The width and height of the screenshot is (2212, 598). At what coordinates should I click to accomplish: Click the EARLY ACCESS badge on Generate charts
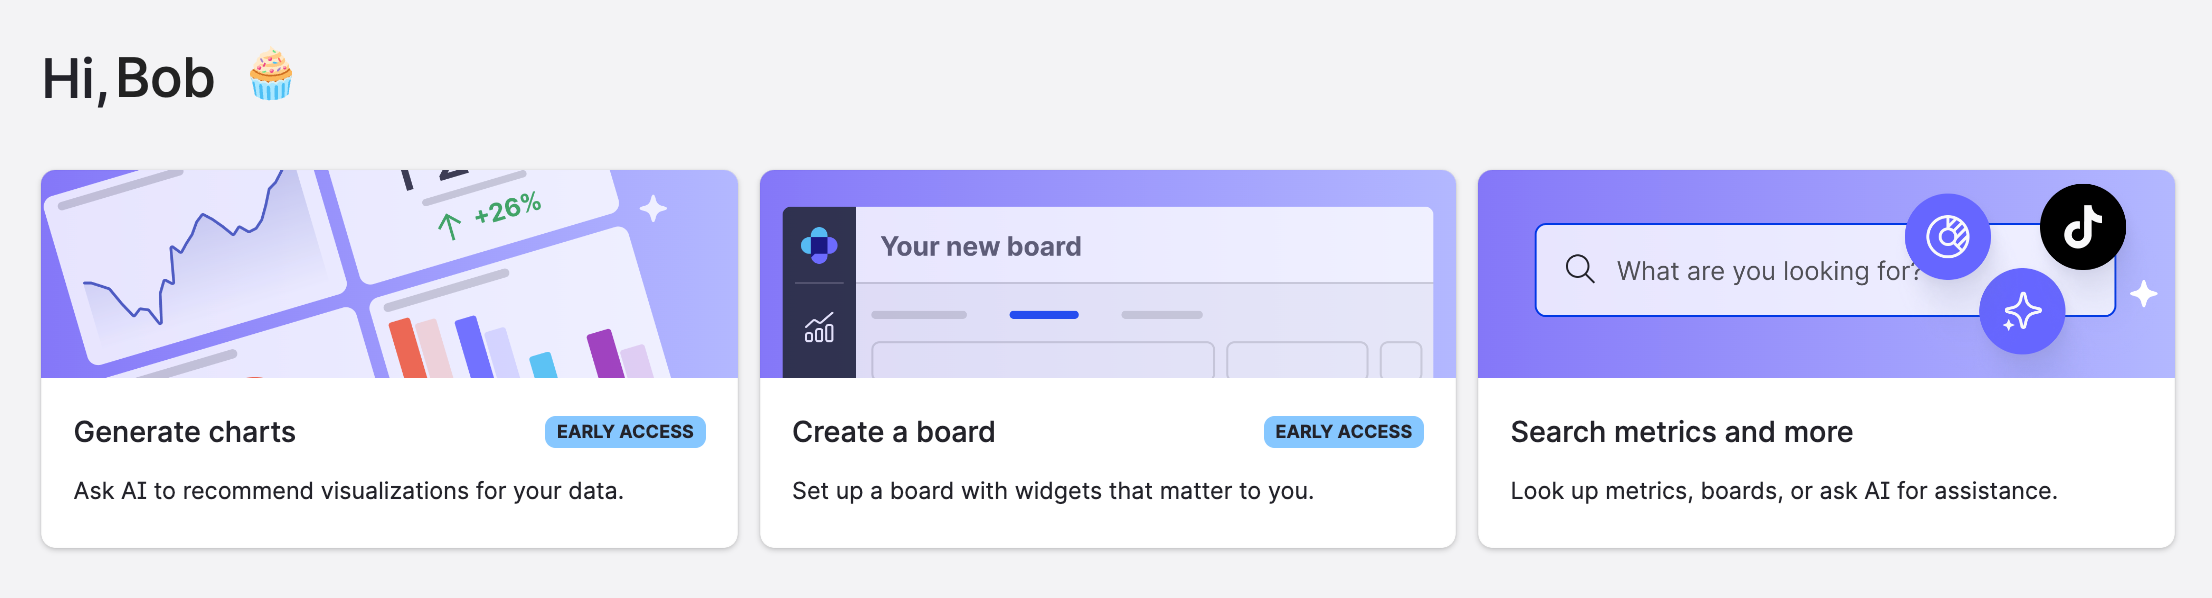tap(624, 431)
